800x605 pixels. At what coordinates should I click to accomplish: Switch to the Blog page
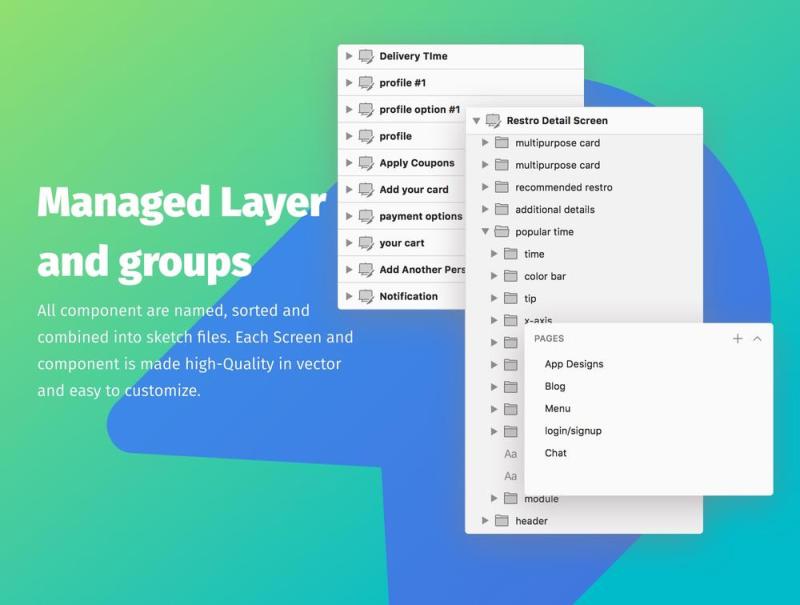555,386
